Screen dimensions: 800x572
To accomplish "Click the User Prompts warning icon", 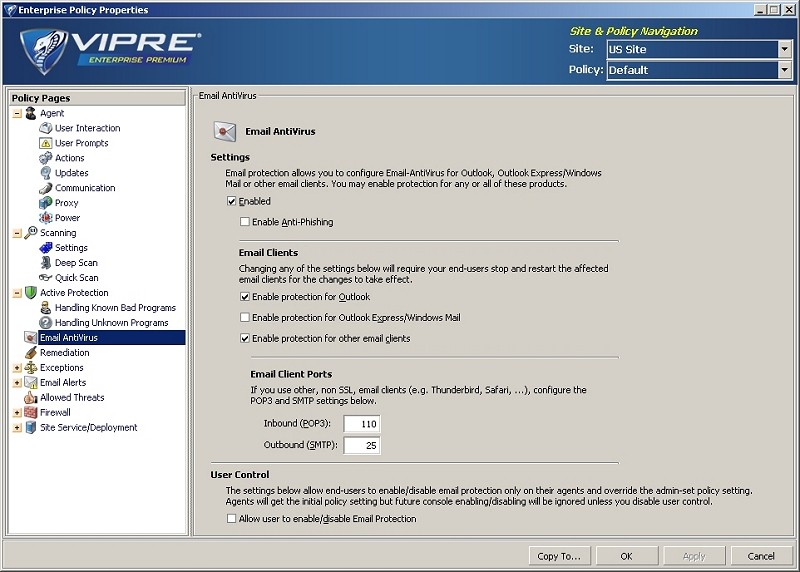I will click(x=45, y=143).
